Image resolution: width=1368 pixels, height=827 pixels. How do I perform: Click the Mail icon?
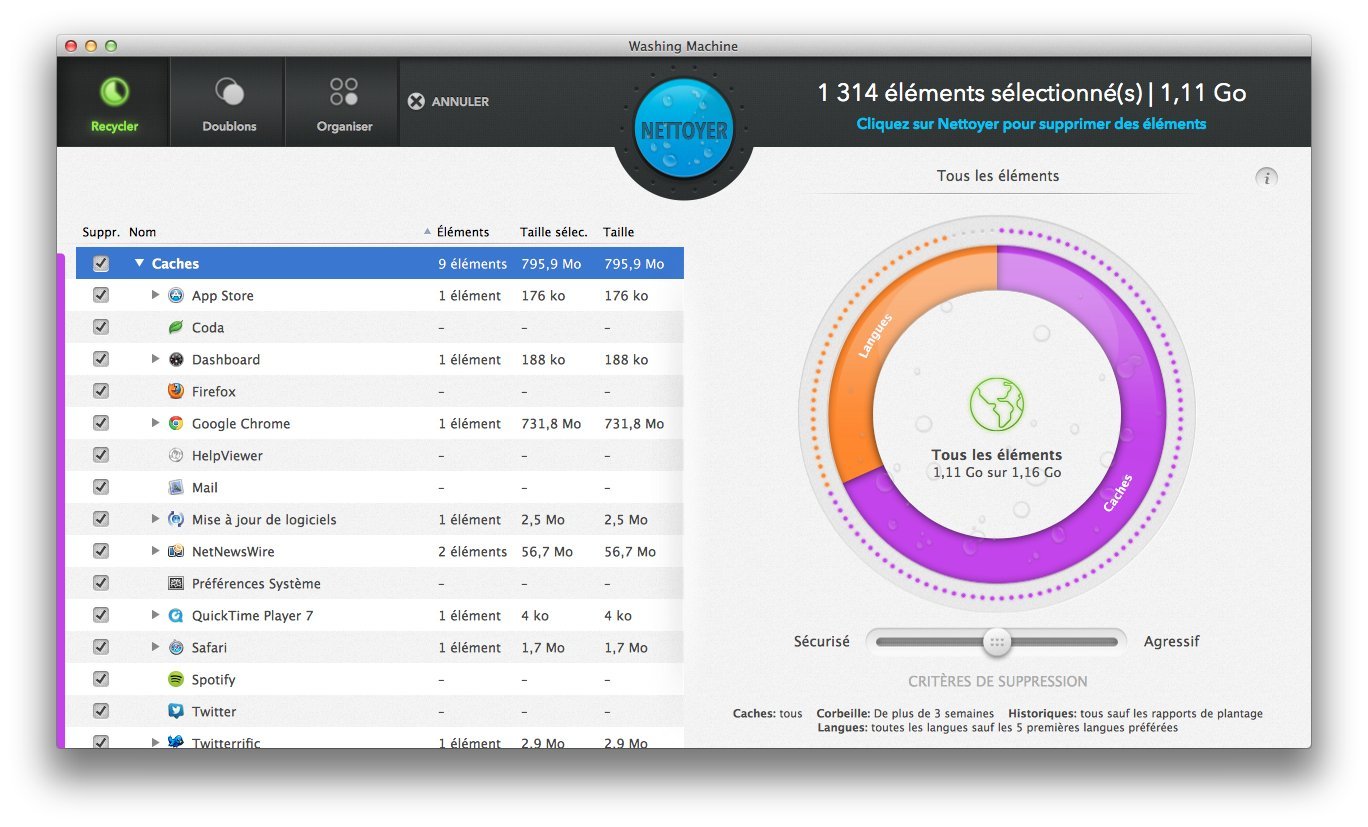(x=176, y=487)
